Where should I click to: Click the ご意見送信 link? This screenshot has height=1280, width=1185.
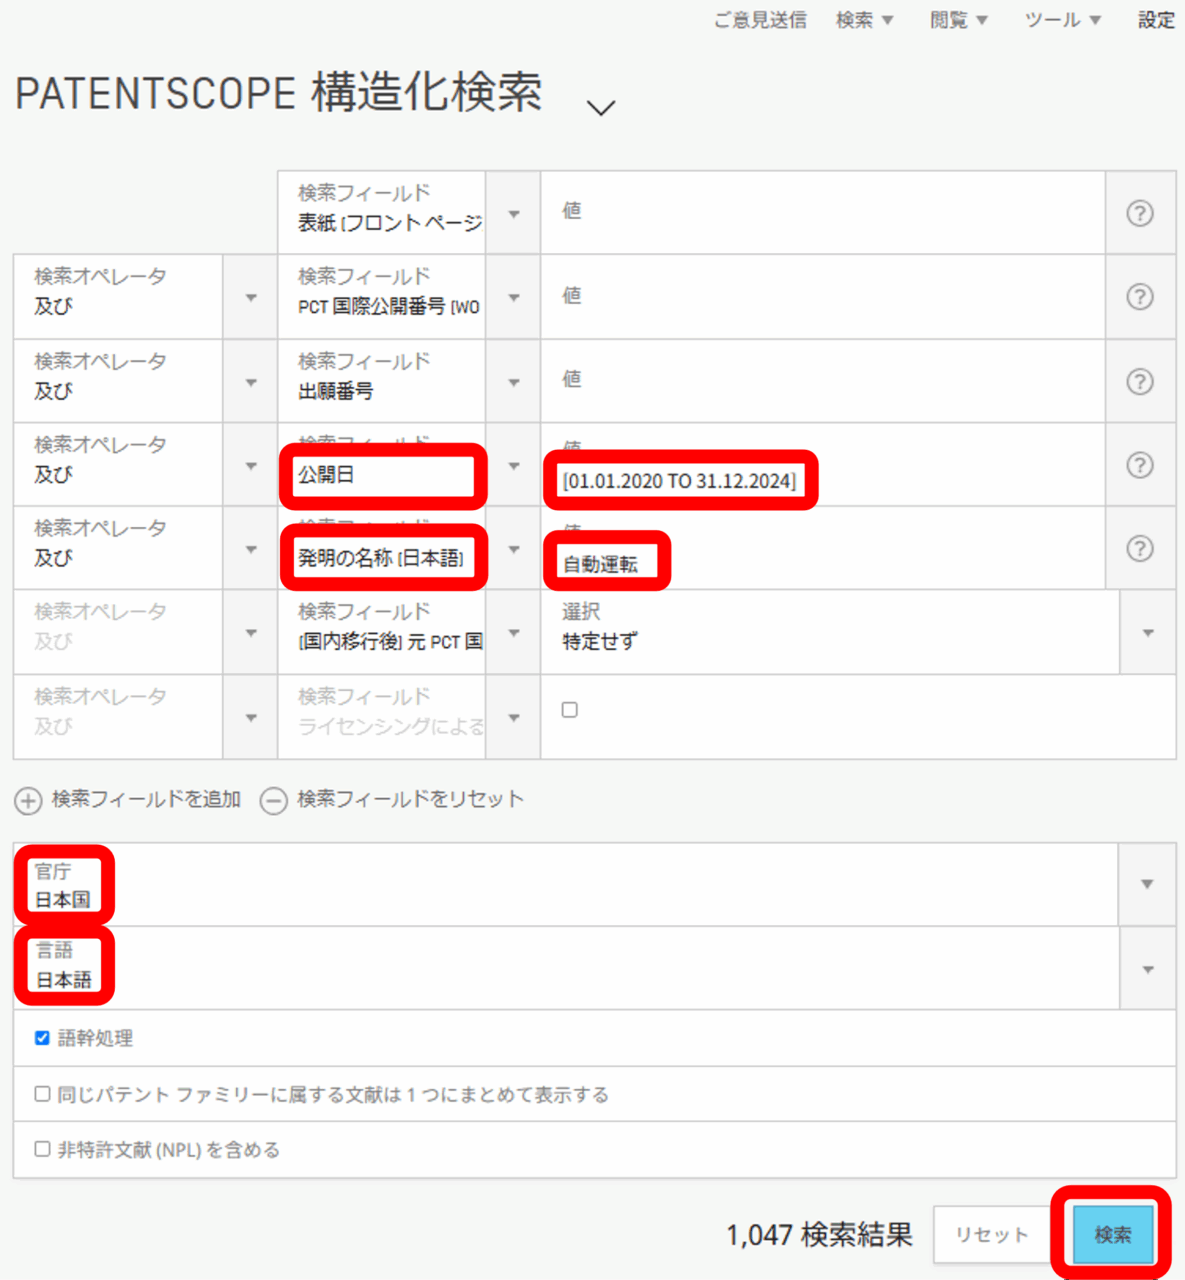pos(760,20)
